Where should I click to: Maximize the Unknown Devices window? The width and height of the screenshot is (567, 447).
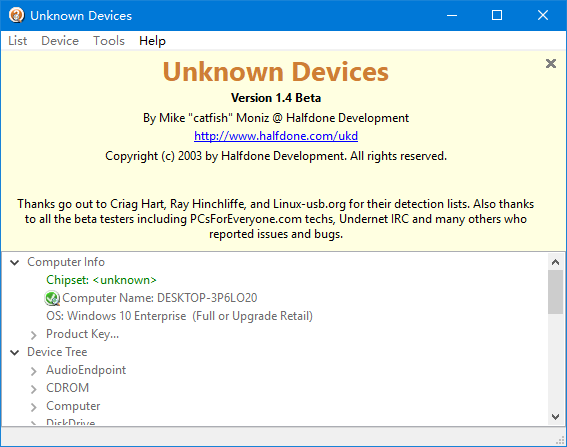pos(497,15)
